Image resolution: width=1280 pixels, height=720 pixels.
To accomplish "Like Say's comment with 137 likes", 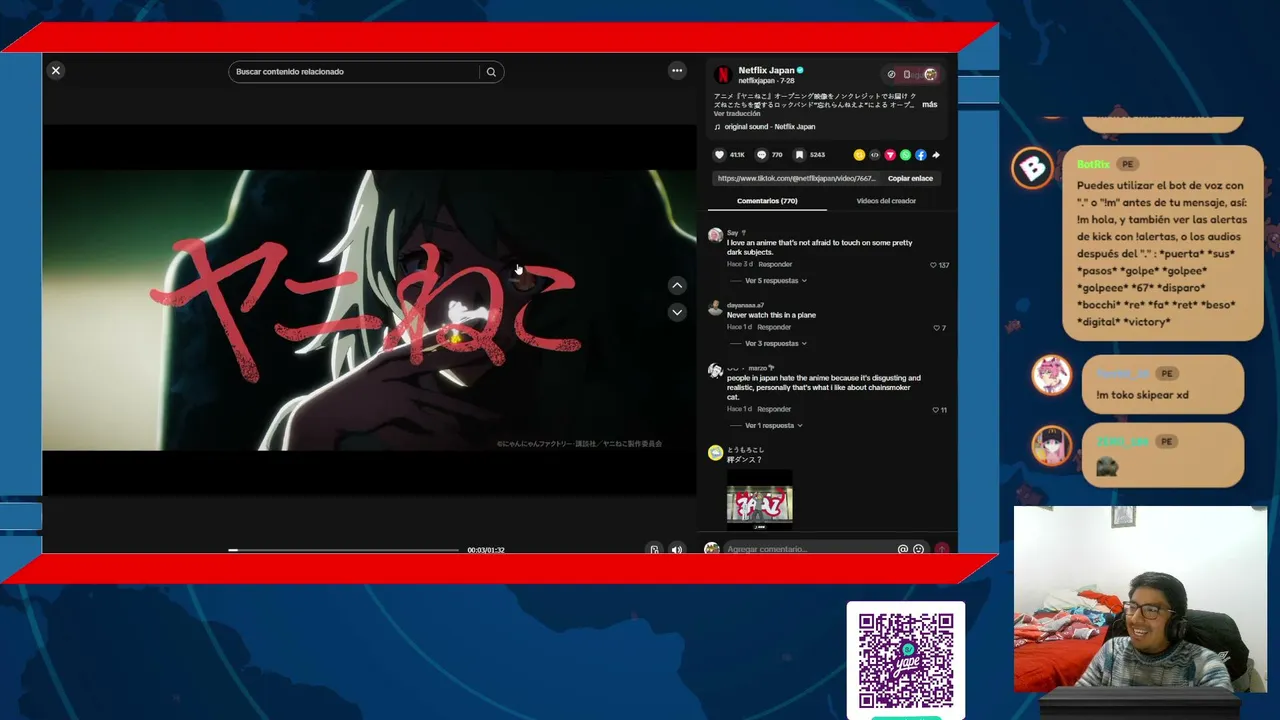I will pos(934,265).
